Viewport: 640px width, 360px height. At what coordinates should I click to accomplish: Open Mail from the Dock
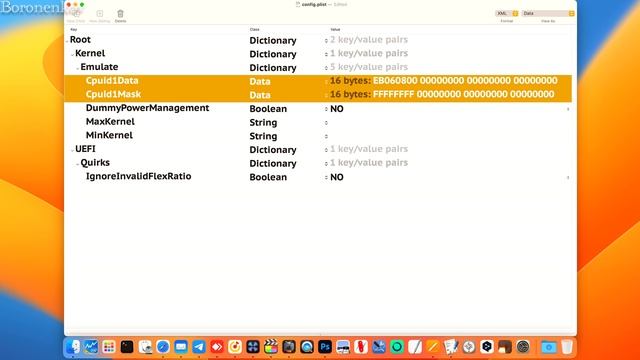pos(181,347)
